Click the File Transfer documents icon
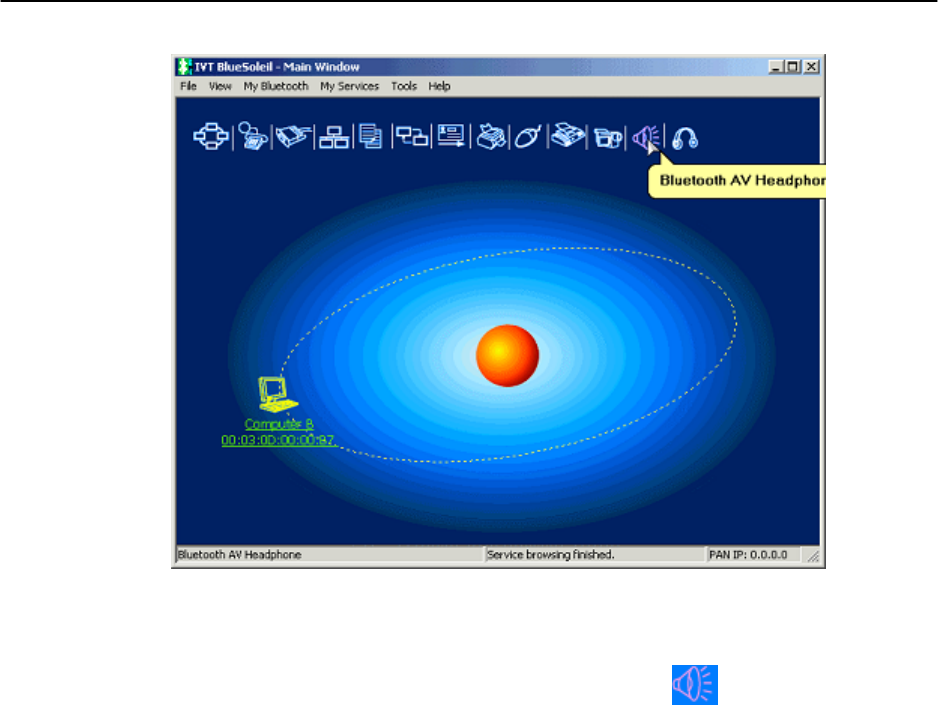938x705 pixels. (371, 136)
